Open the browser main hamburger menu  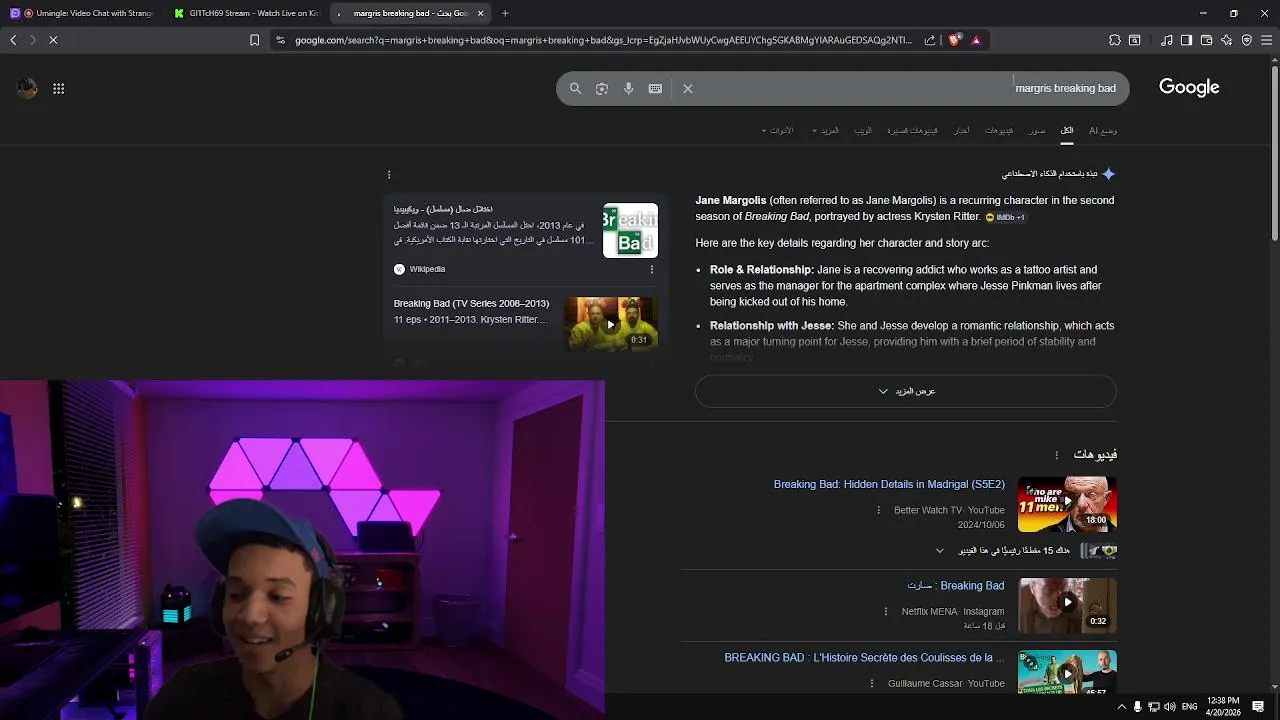click(x=1267, y=40)
